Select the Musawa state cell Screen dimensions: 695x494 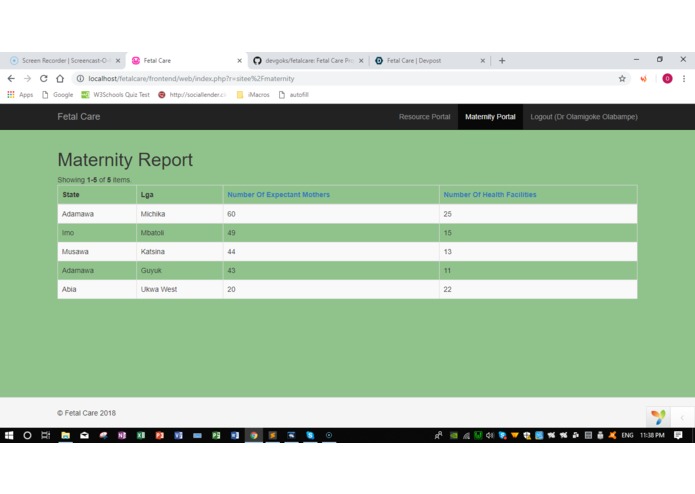pyautogui.click(x=97, y=252)
